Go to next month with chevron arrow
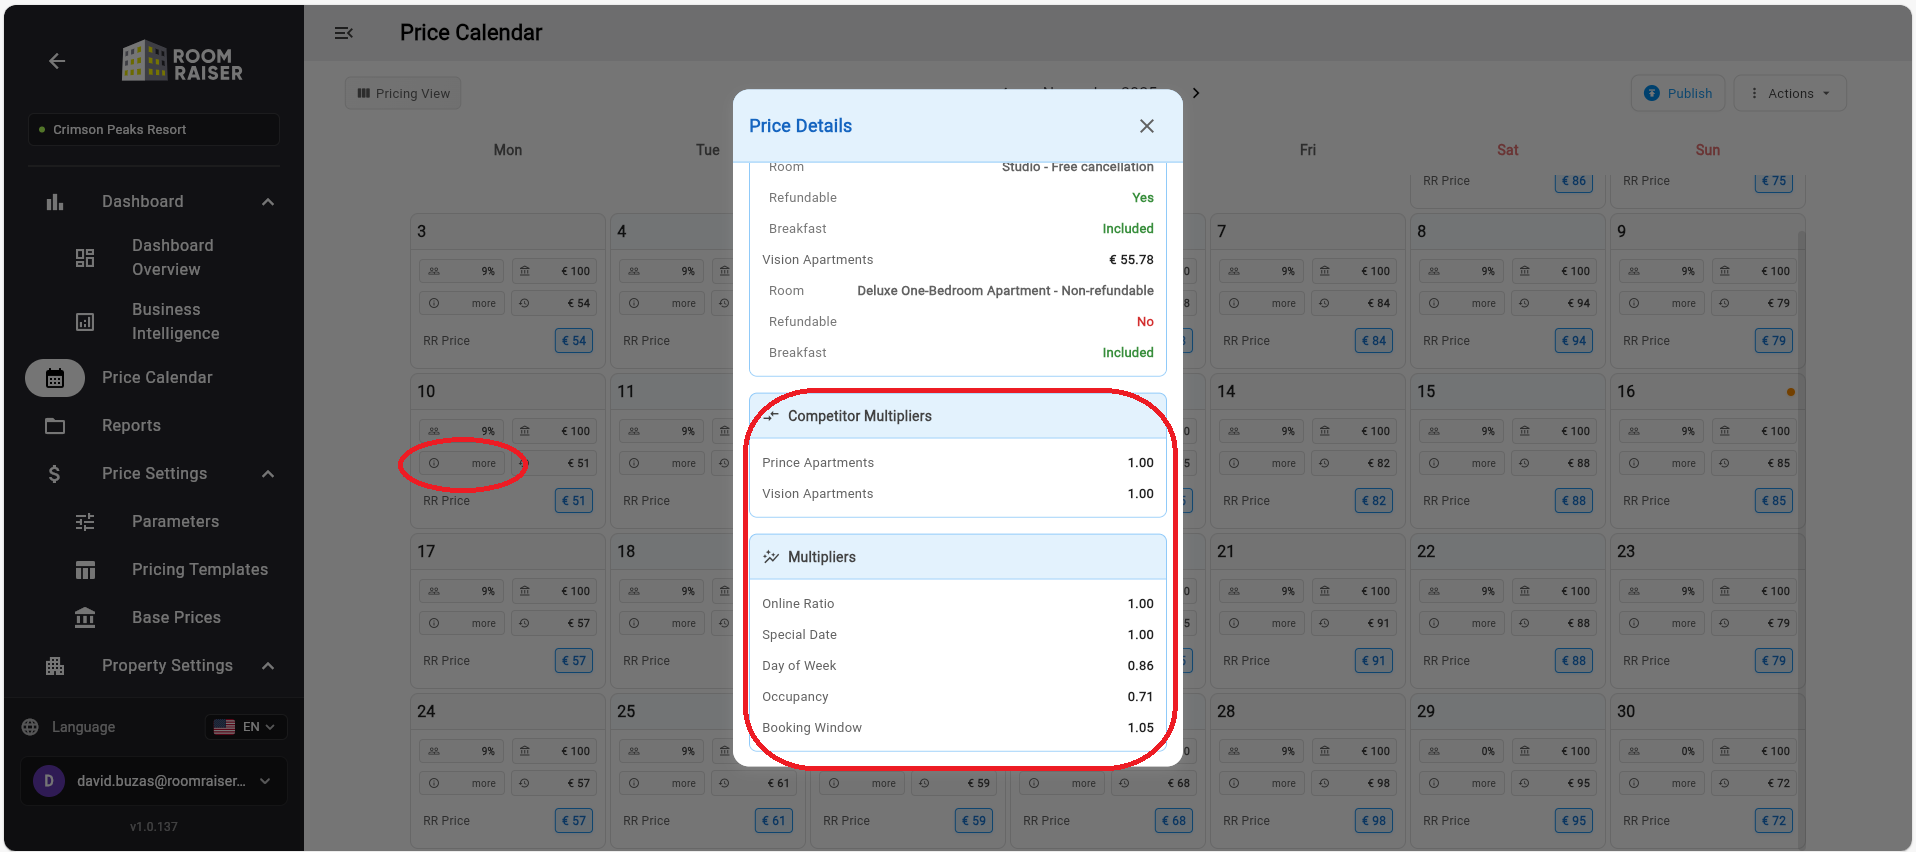Viewport: 1916px width, 852px height. tap(1195, 93)
